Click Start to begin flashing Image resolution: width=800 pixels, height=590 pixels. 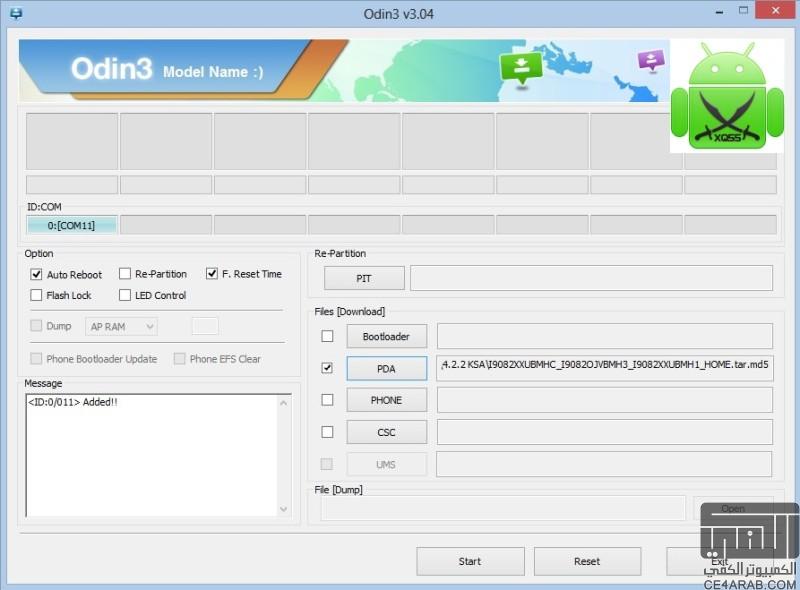coord(470,561)
